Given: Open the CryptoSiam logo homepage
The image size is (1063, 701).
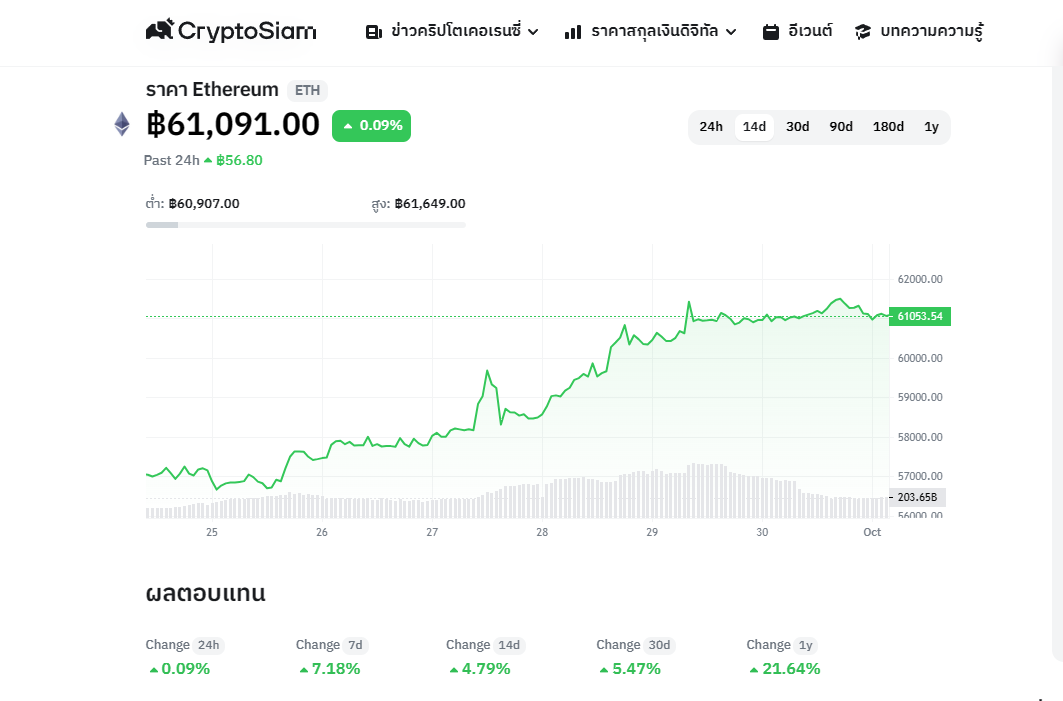Looking at the screenshot, I should 230,31.
